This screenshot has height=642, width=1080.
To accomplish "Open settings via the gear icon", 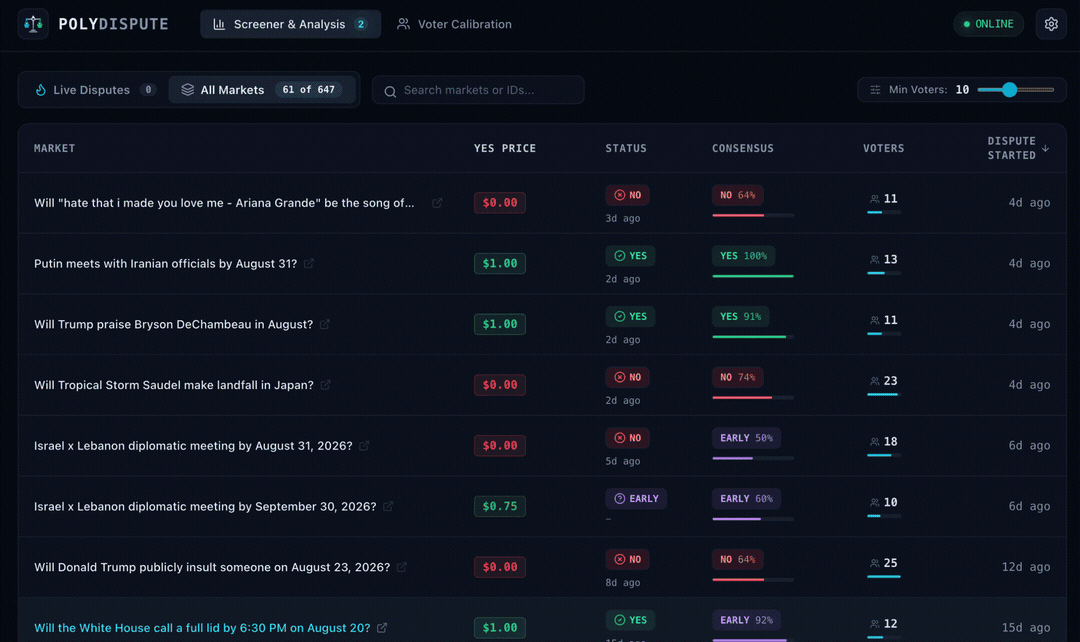I will pos(1051,24).
